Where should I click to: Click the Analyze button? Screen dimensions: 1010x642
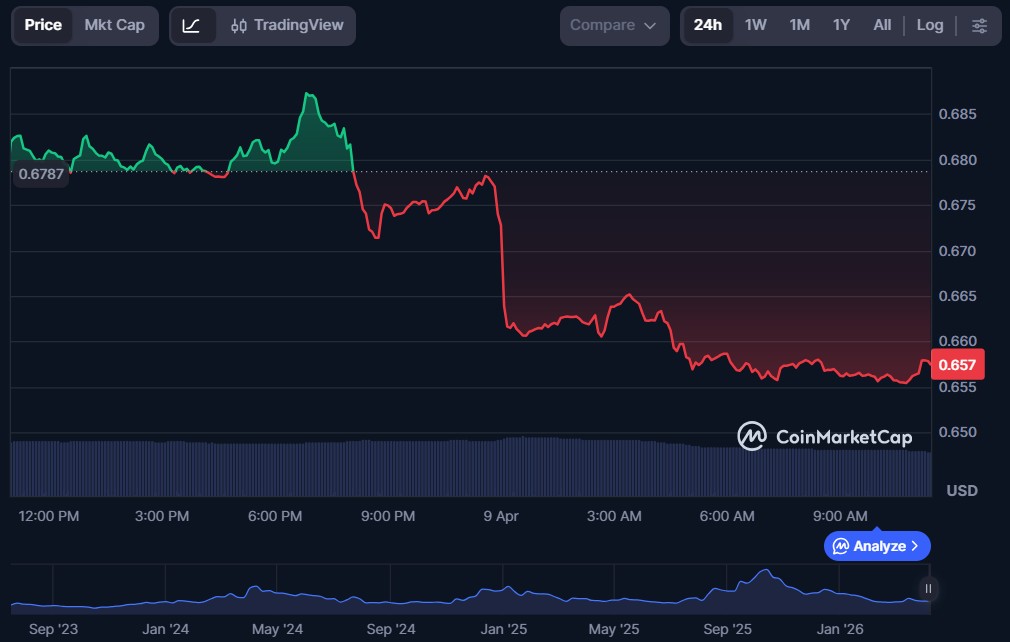pos(877,546)
